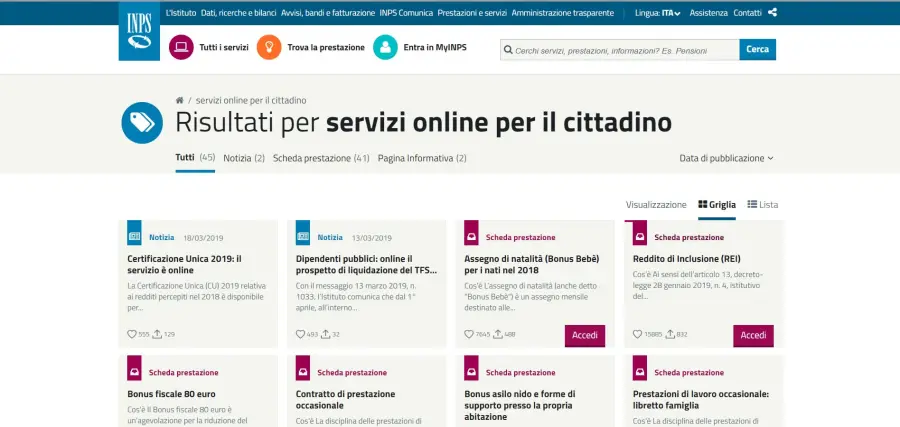Open Assegno di natalità (Bonus Bebè) title
The width and height of the screenshot is (900, 427).
[x=532, y=265]
